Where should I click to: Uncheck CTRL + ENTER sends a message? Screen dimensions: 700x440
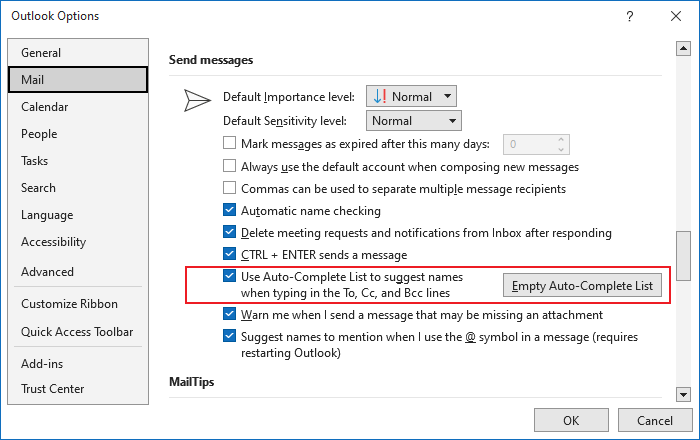229,253
